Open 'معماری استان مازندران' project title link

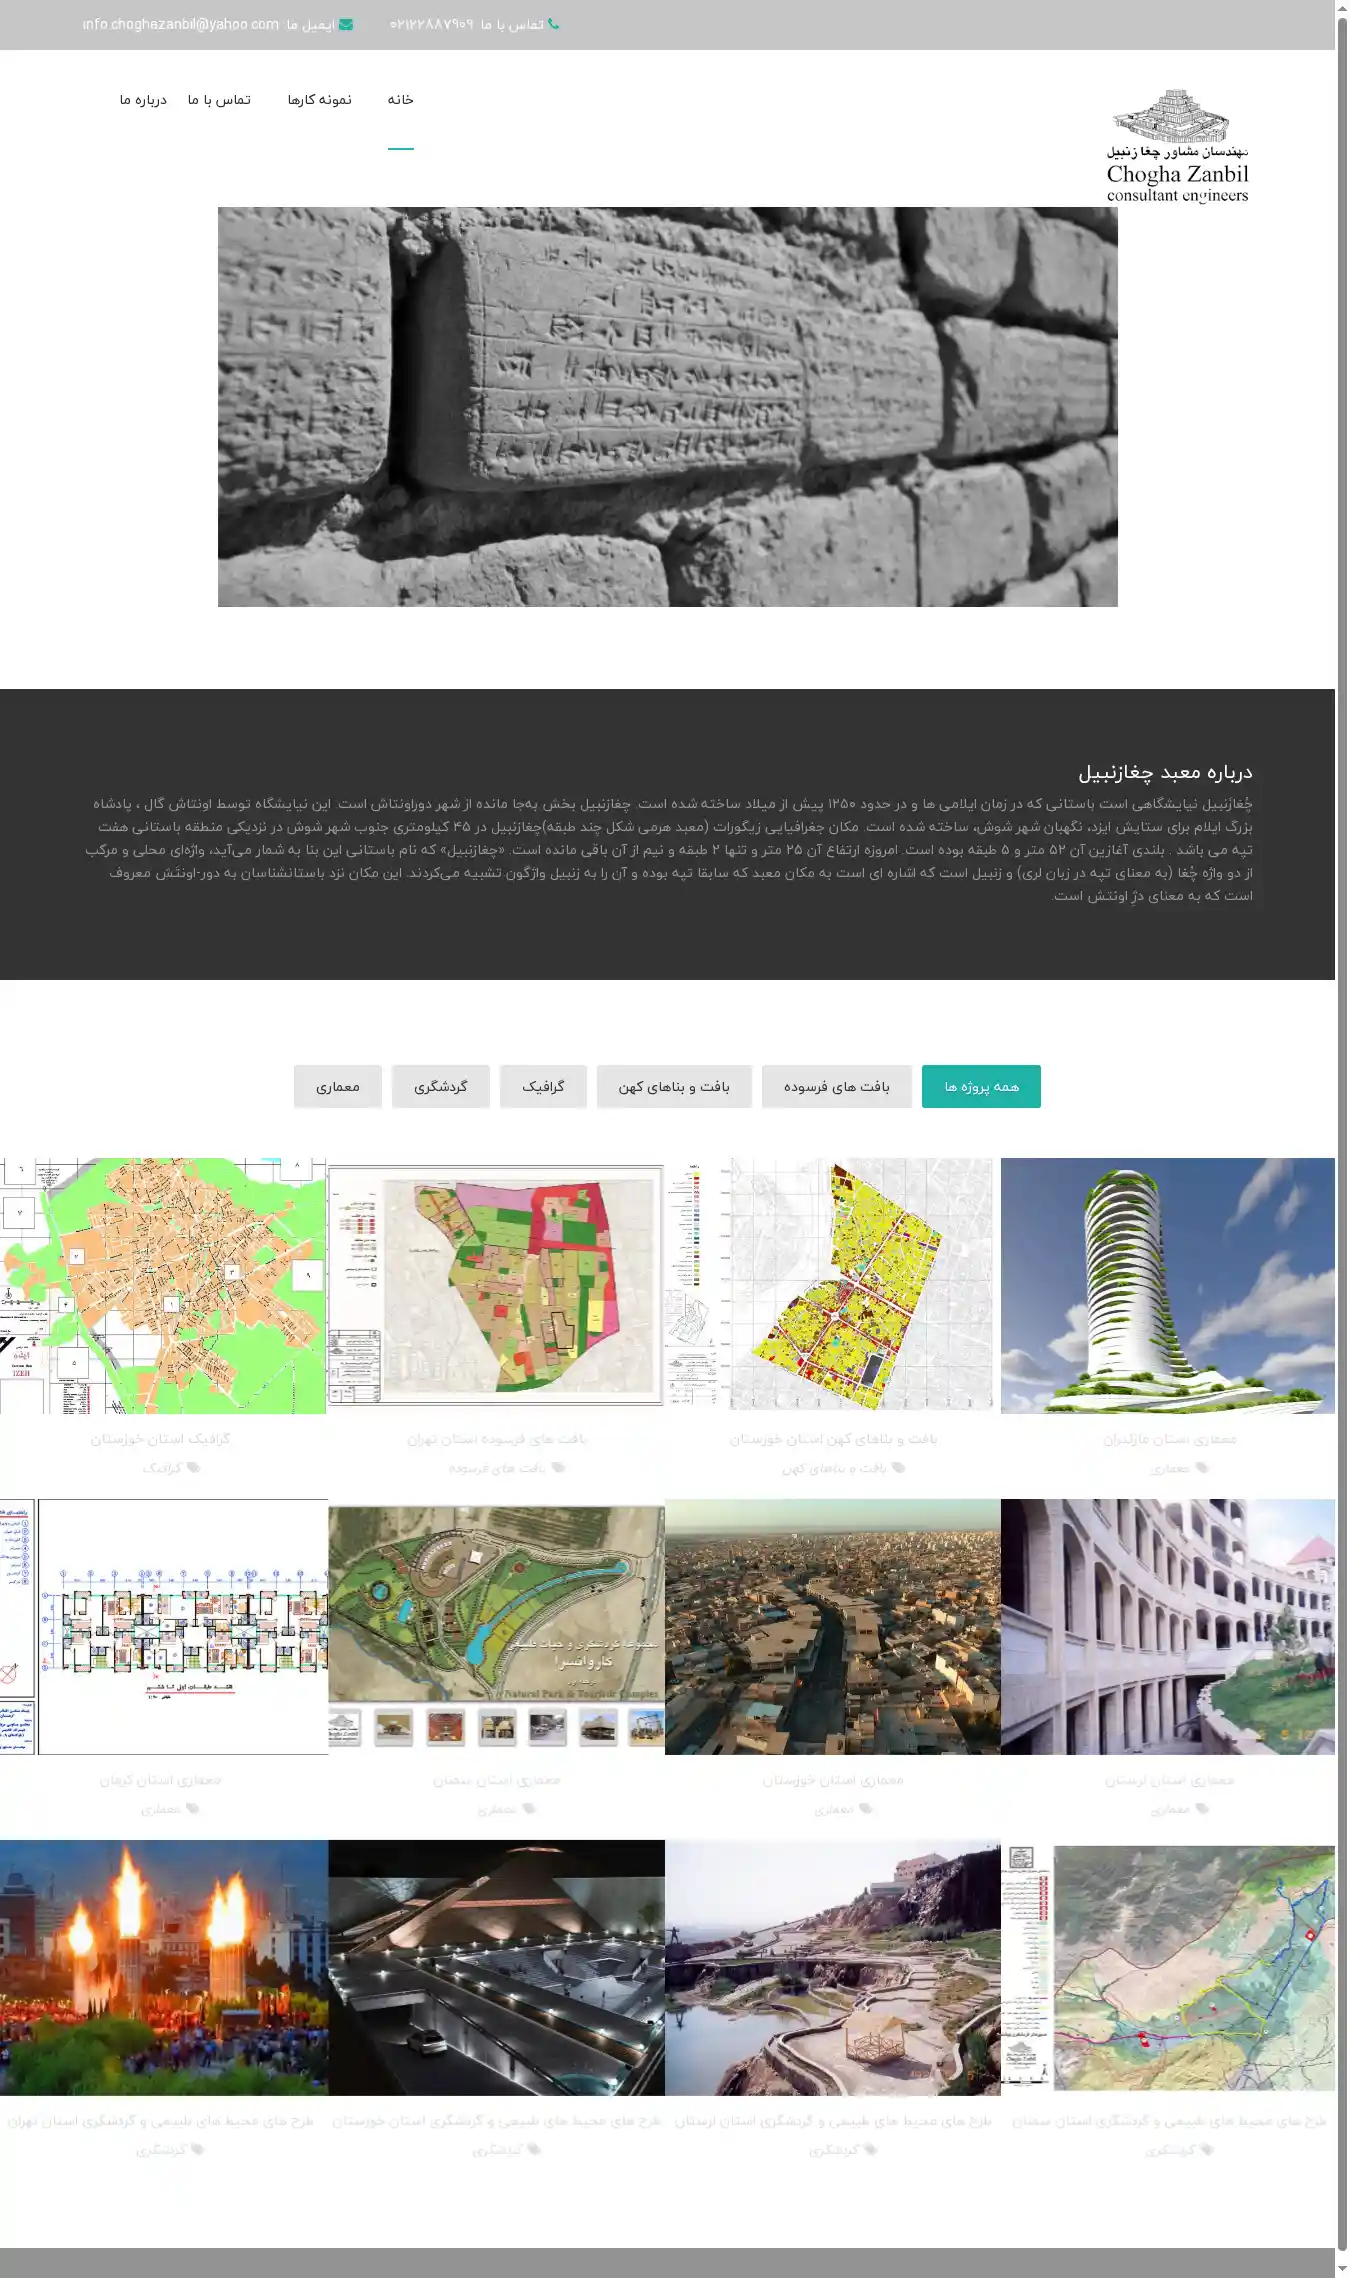click(1169, 1439)
